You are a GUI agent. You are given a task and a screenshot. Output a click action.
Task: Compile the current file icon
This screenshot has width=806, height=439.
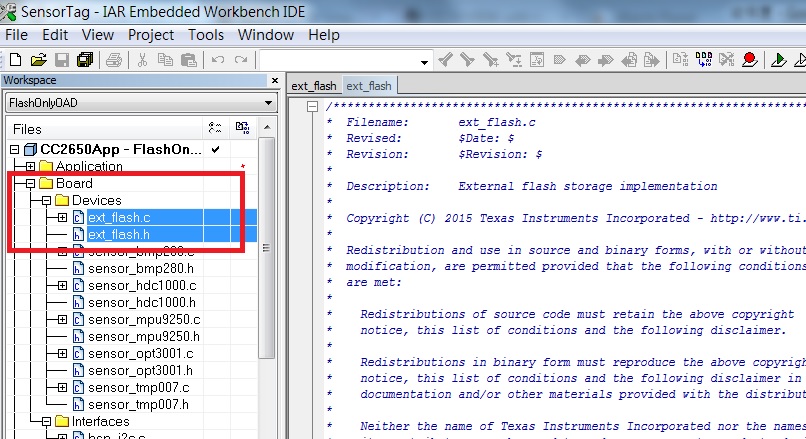(x=681, y=60)
